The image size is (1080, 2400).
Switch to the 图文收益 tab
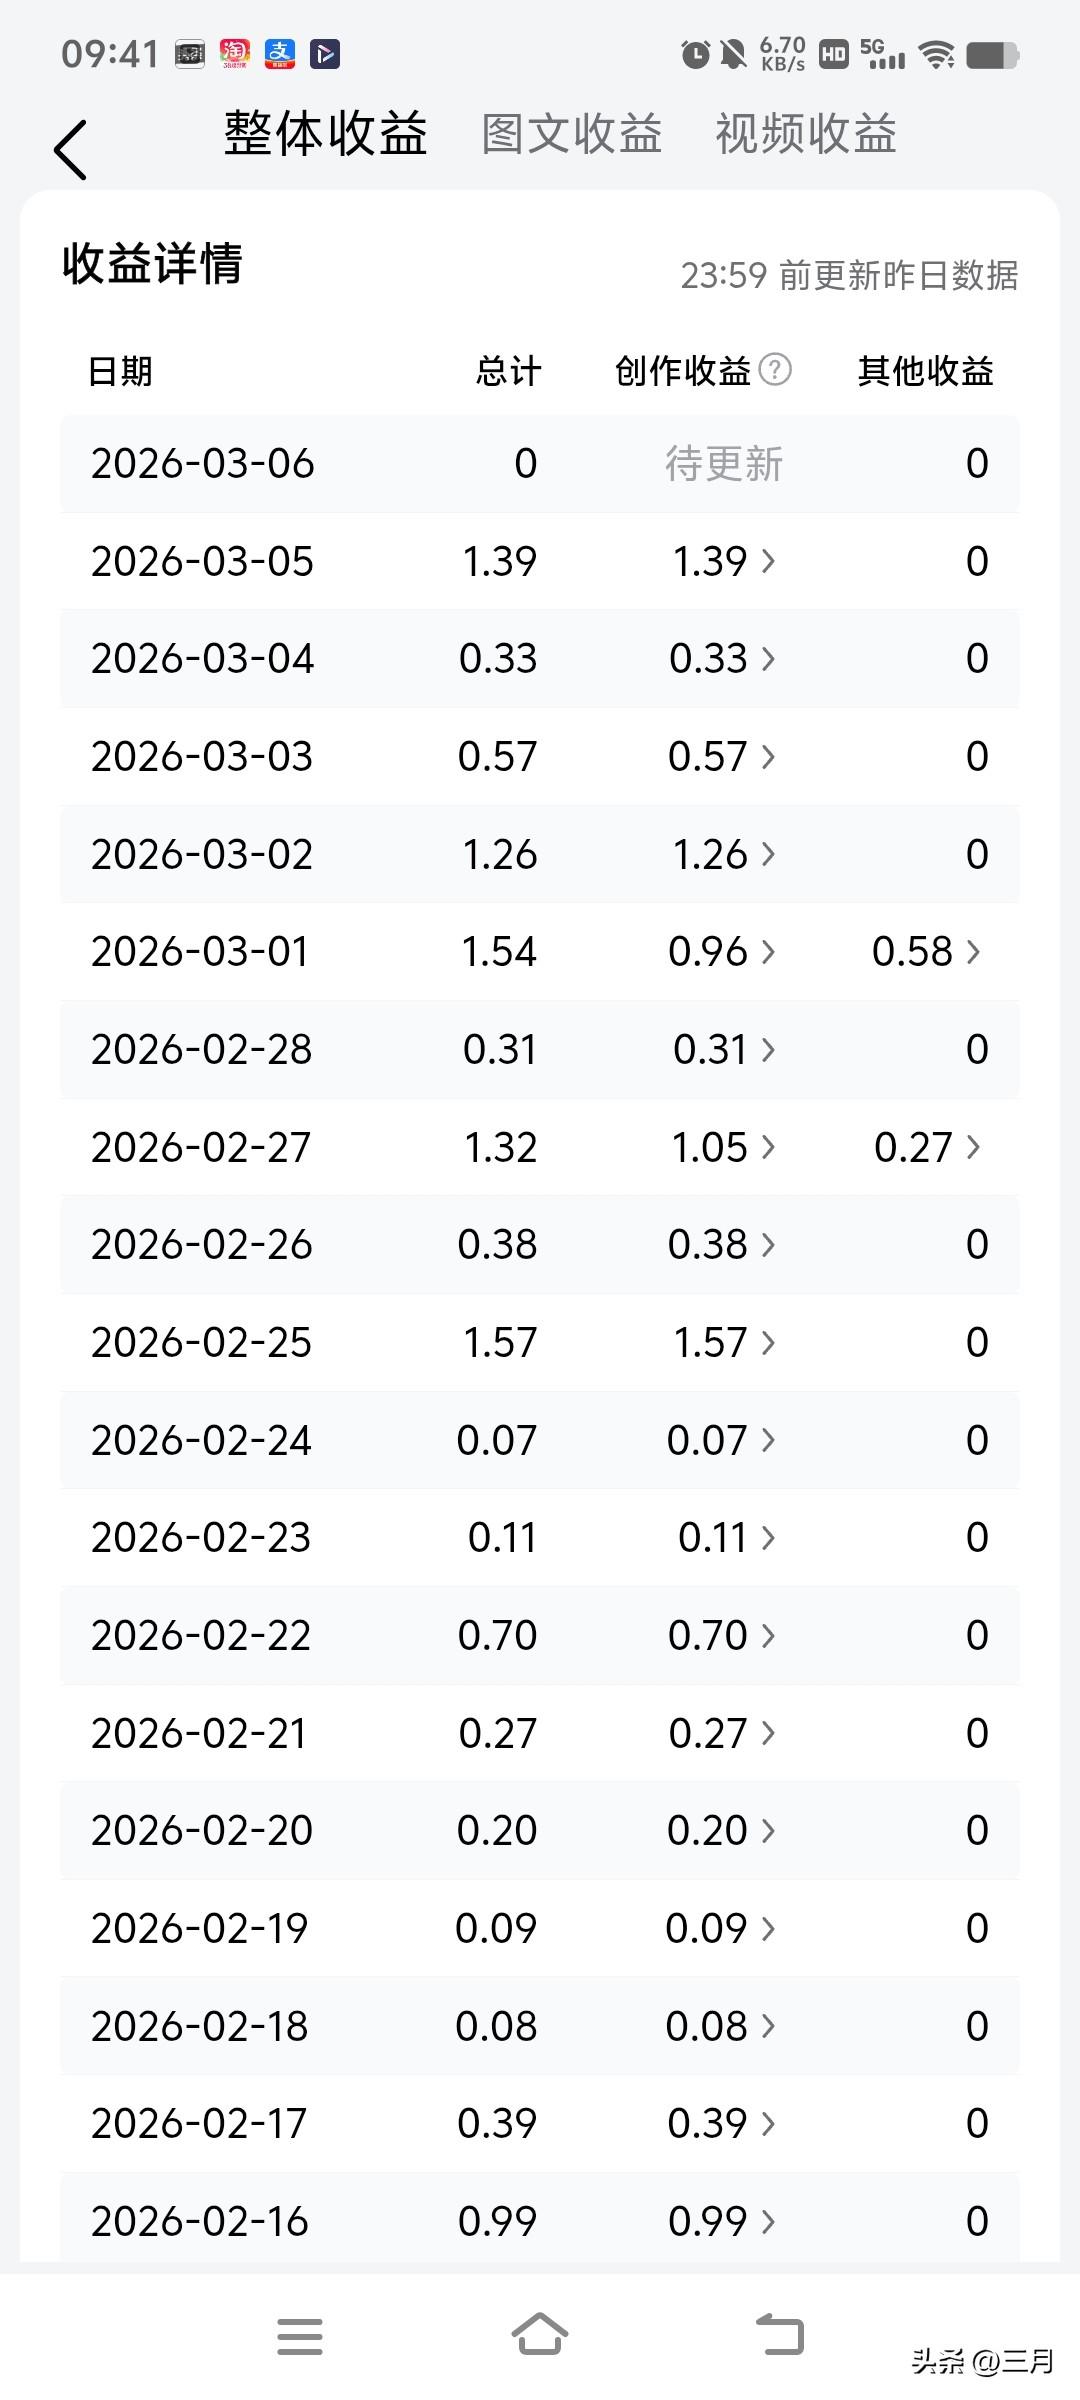click(x=571, y=134)
